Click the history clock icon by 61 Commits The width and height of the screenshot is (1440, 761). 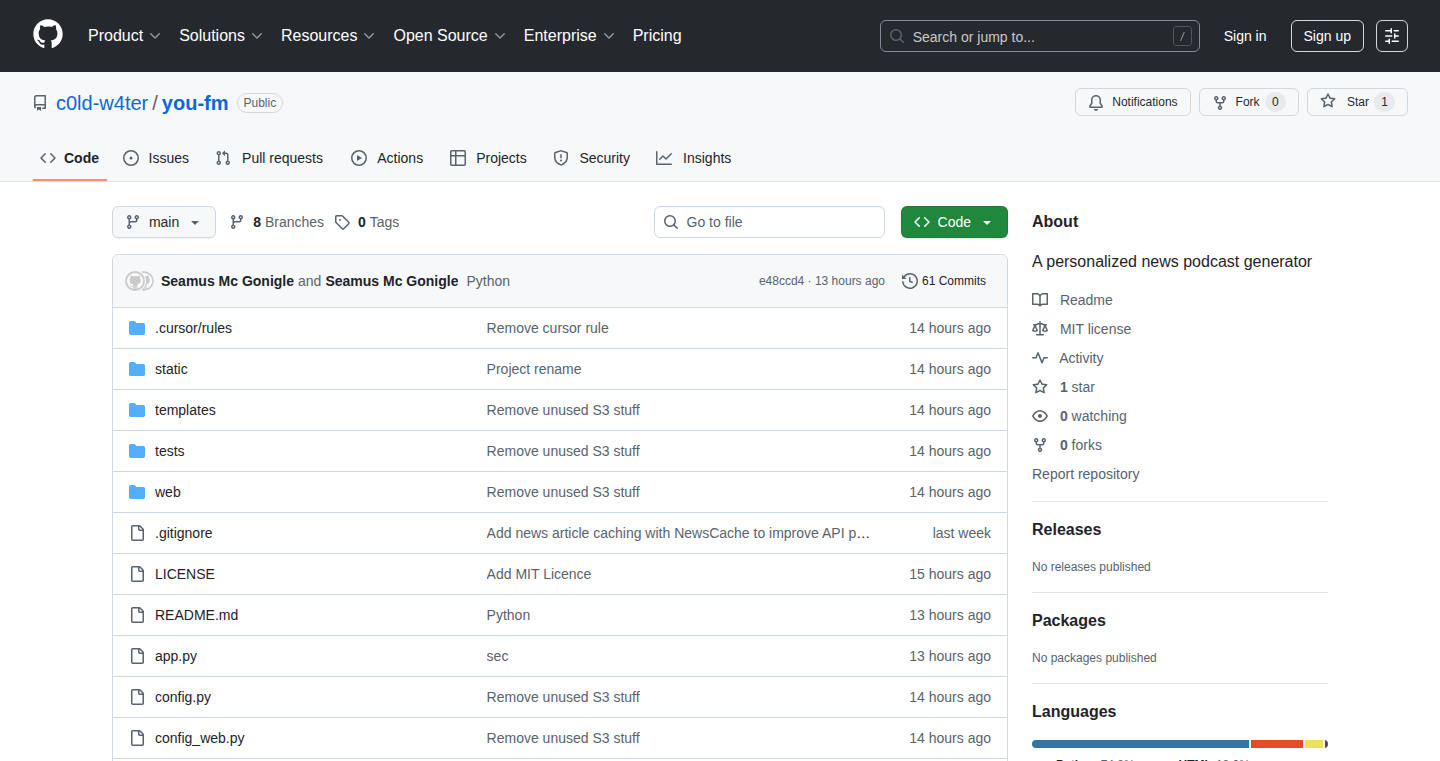(909, 281)
